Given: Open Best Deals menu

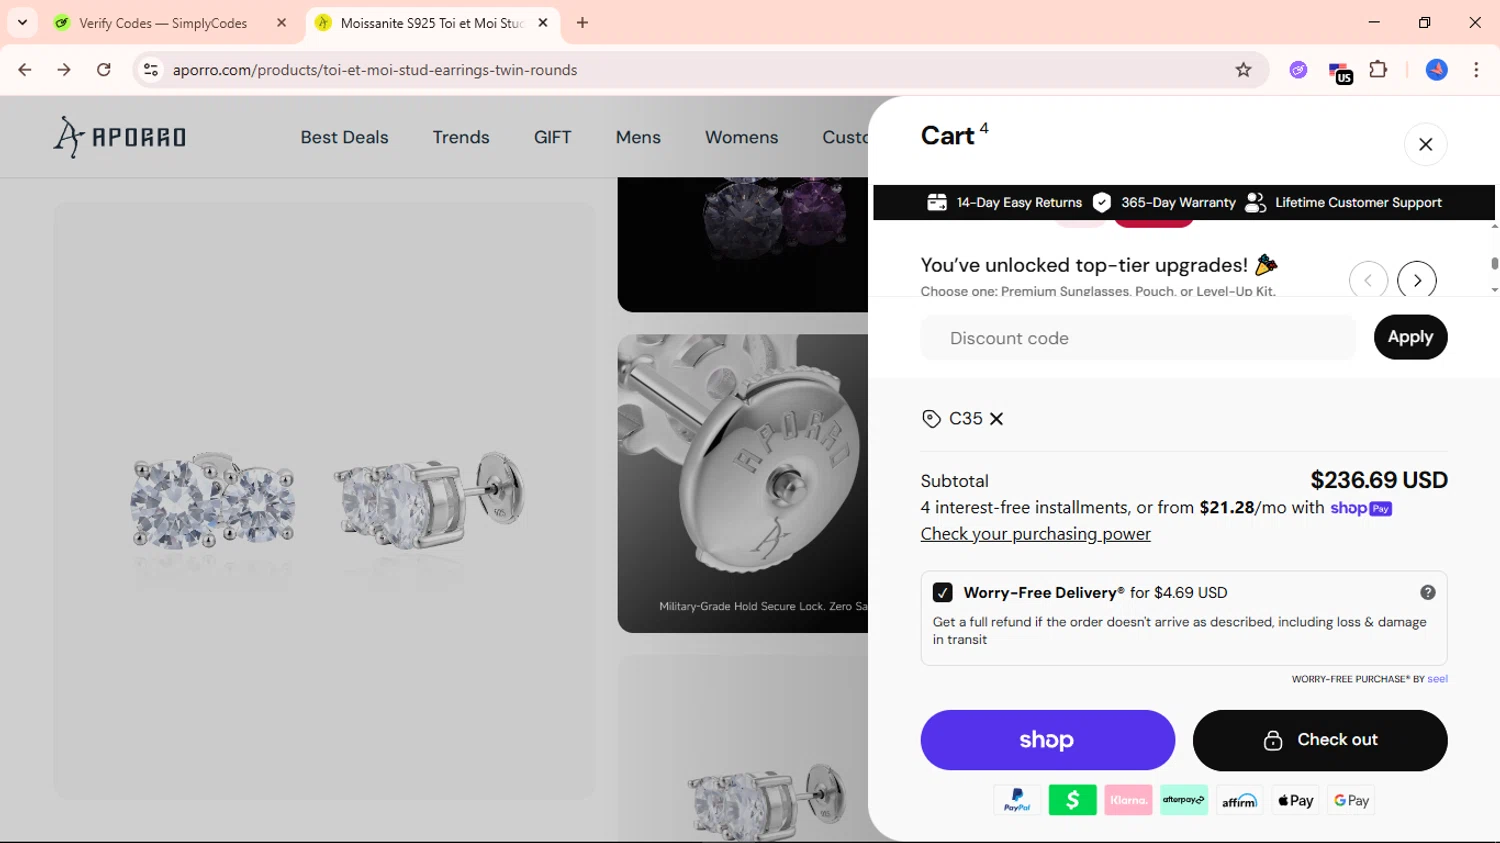Looking at the screenshot, I should (344, 137).
